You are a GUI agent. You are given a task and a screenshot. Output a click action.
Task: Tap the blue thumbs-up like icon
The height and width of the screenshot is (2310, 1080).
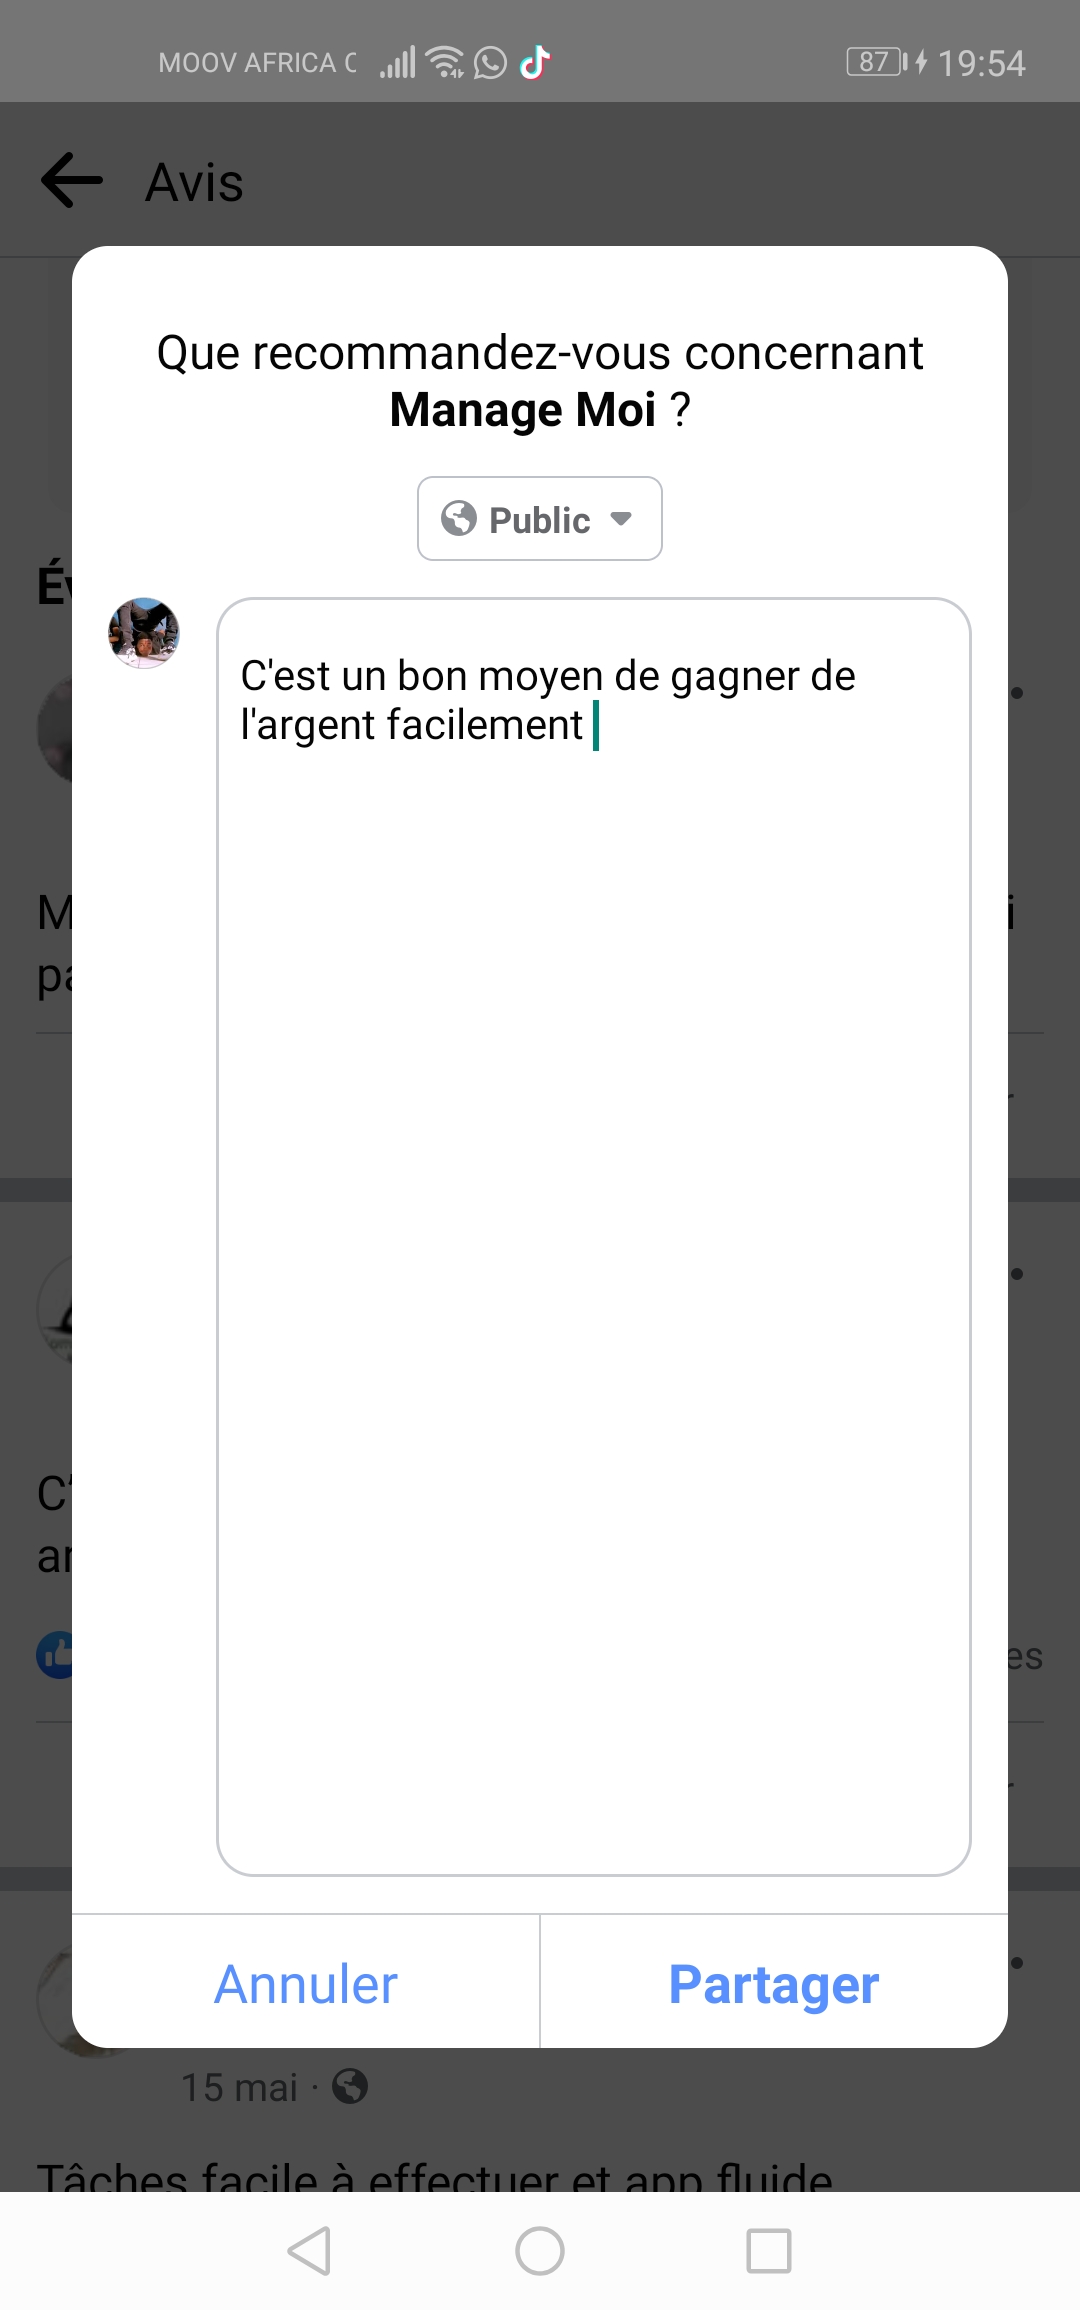56,1655
